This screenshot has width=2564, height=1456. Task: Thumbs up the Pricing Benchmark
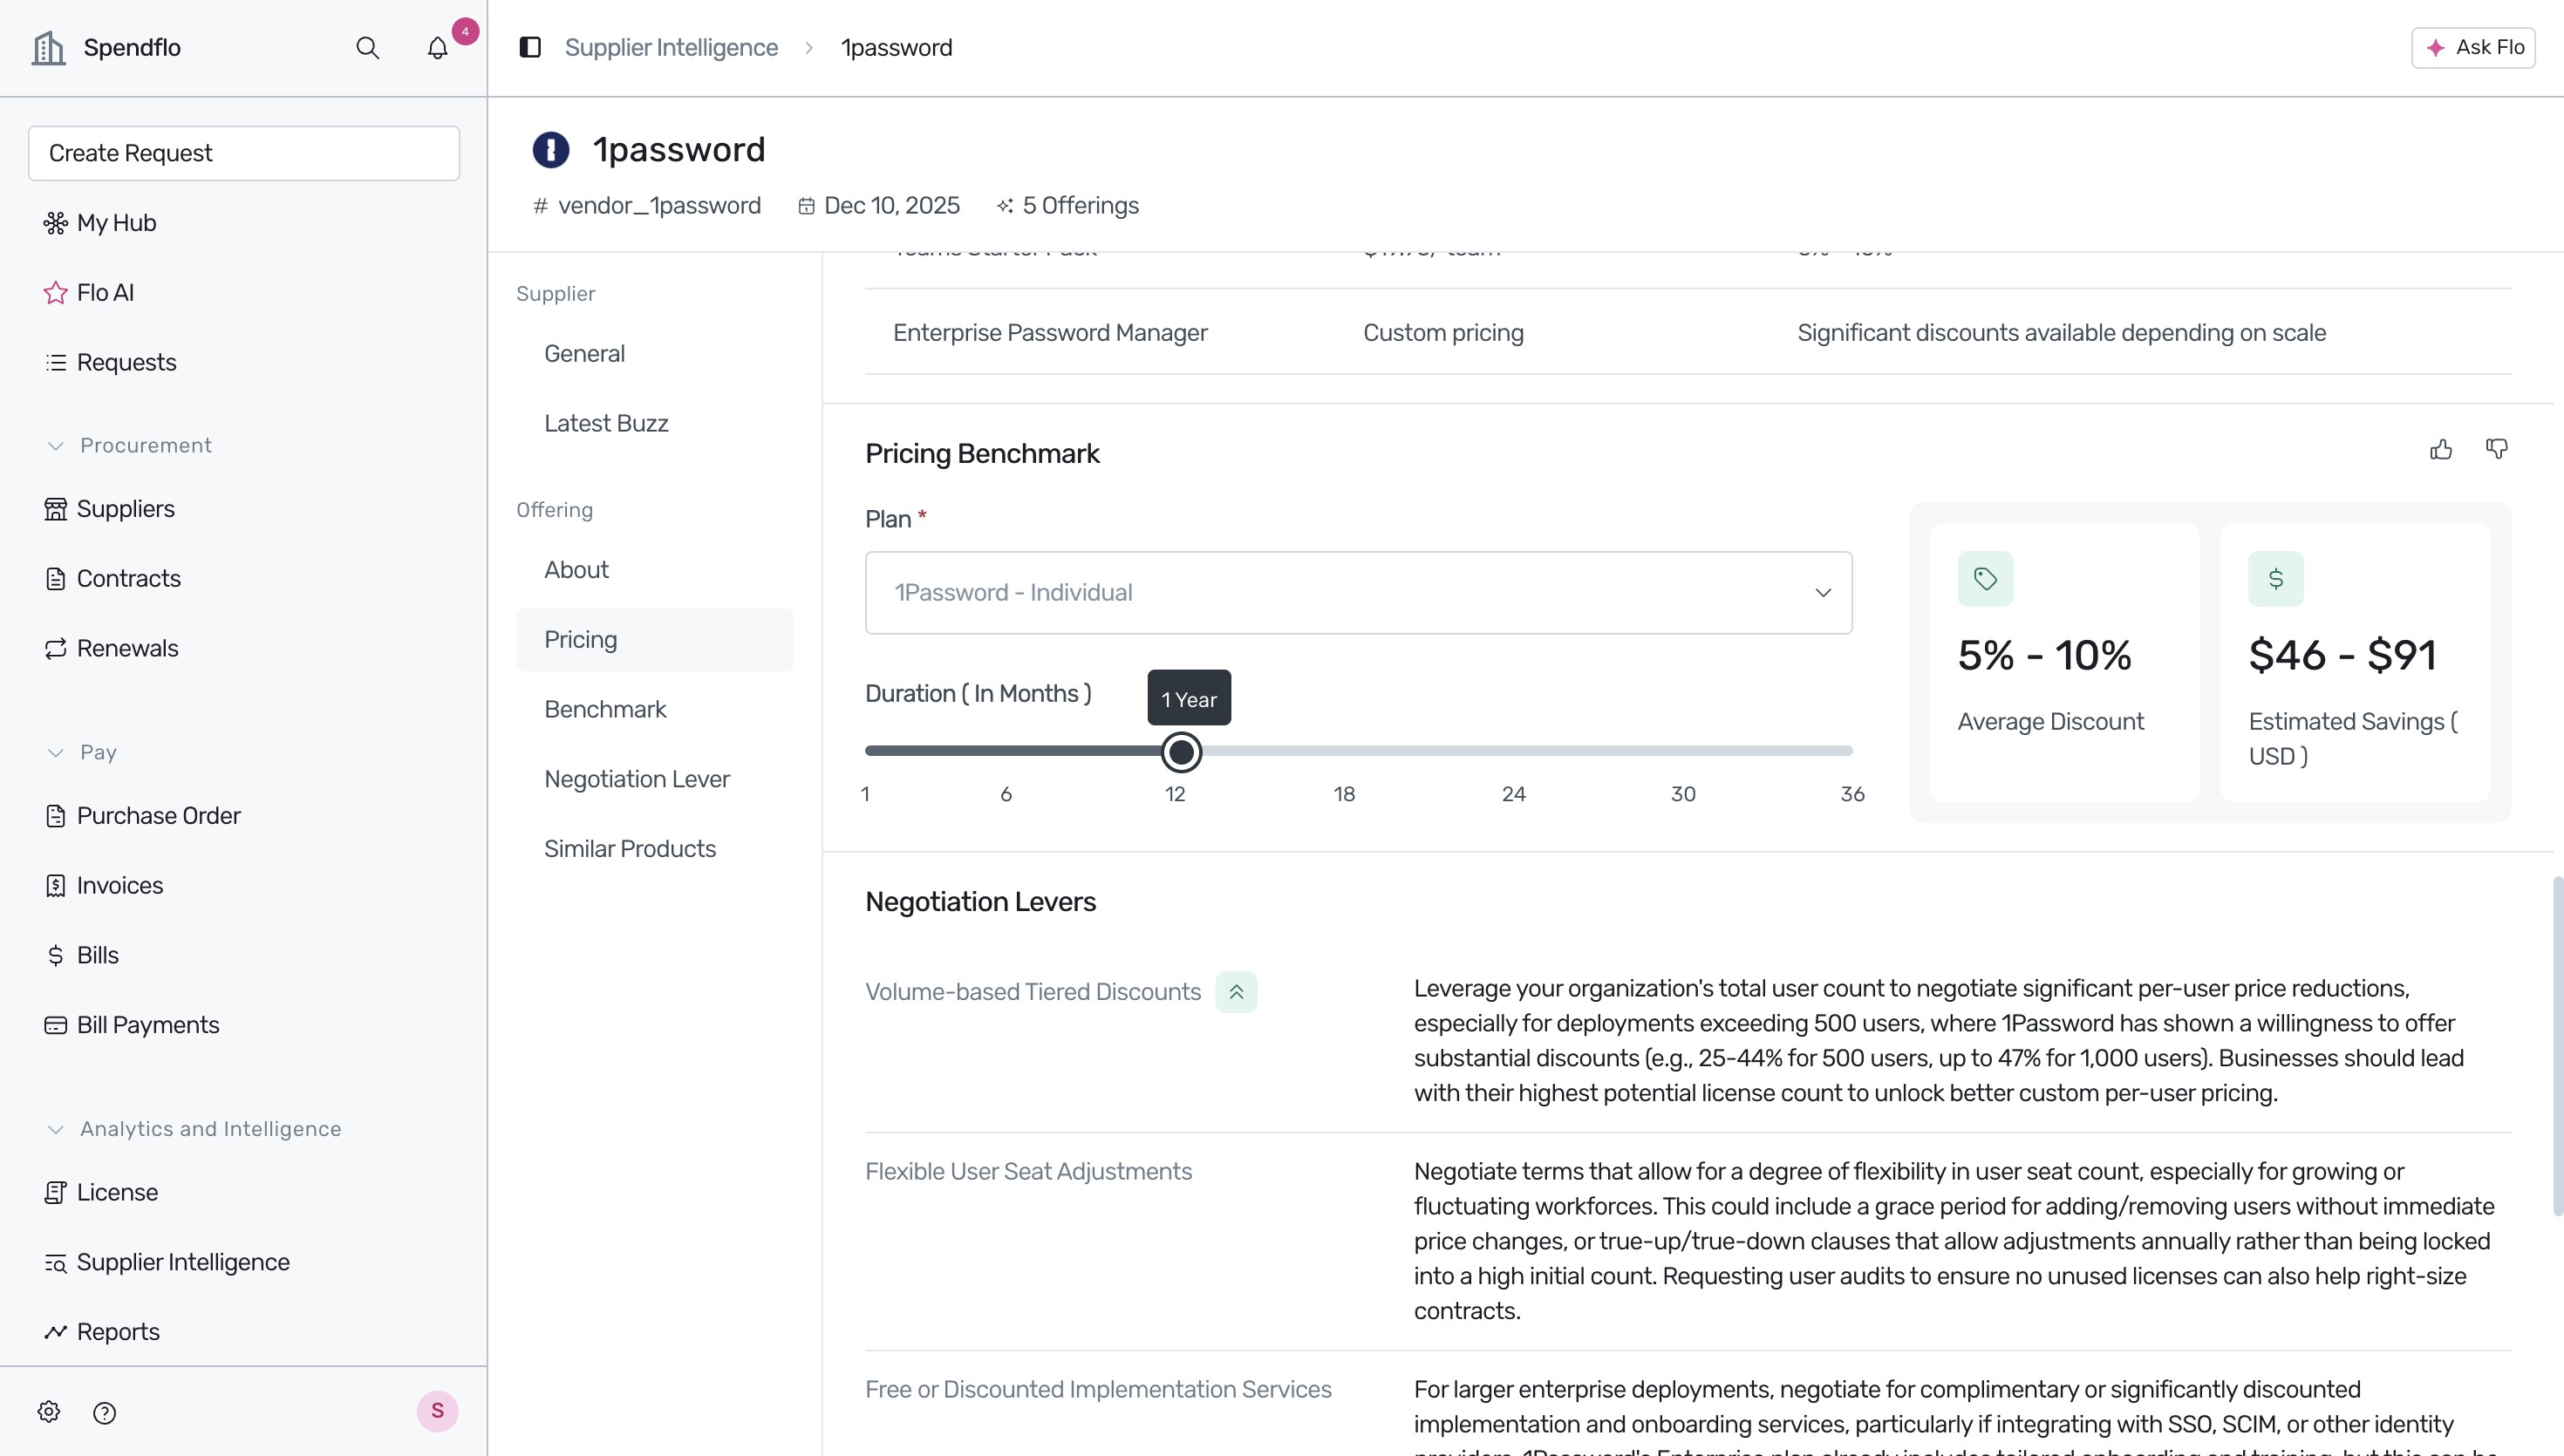click(x=2441, y=450)
